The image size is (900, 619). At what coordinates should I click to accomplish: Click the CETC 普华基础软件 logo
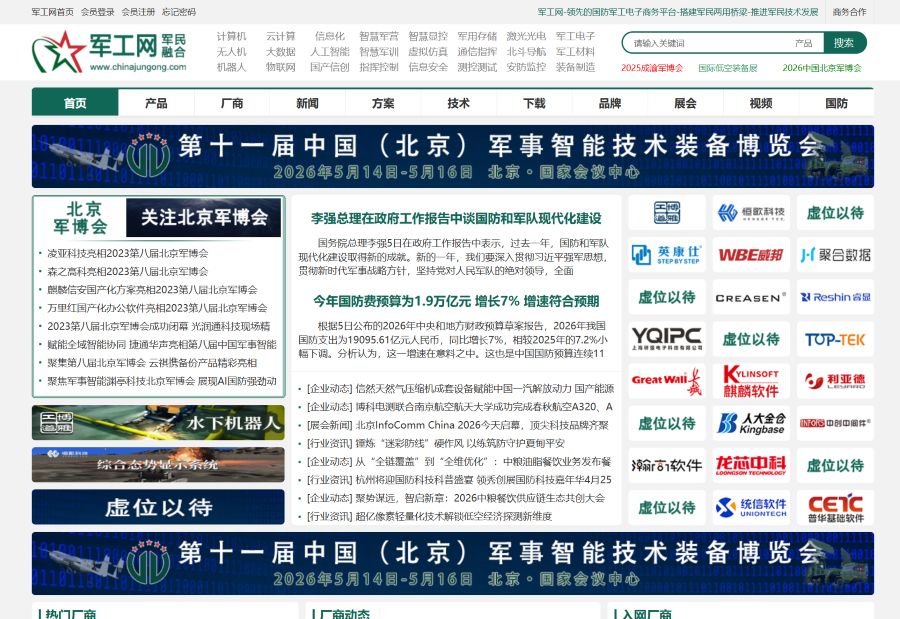pos(835,507)
